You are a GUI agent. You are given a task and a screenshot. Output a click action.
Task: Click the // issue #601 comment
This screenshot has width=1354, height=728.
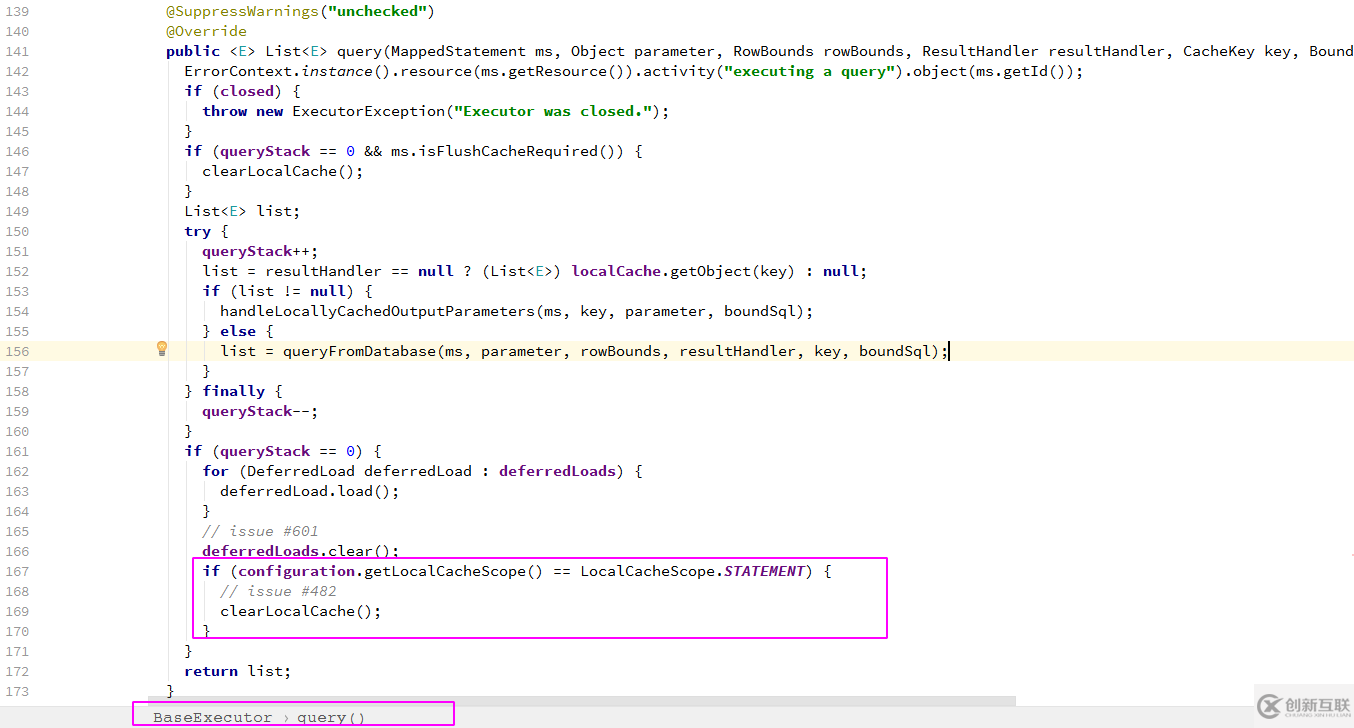[x=260, y=531]
